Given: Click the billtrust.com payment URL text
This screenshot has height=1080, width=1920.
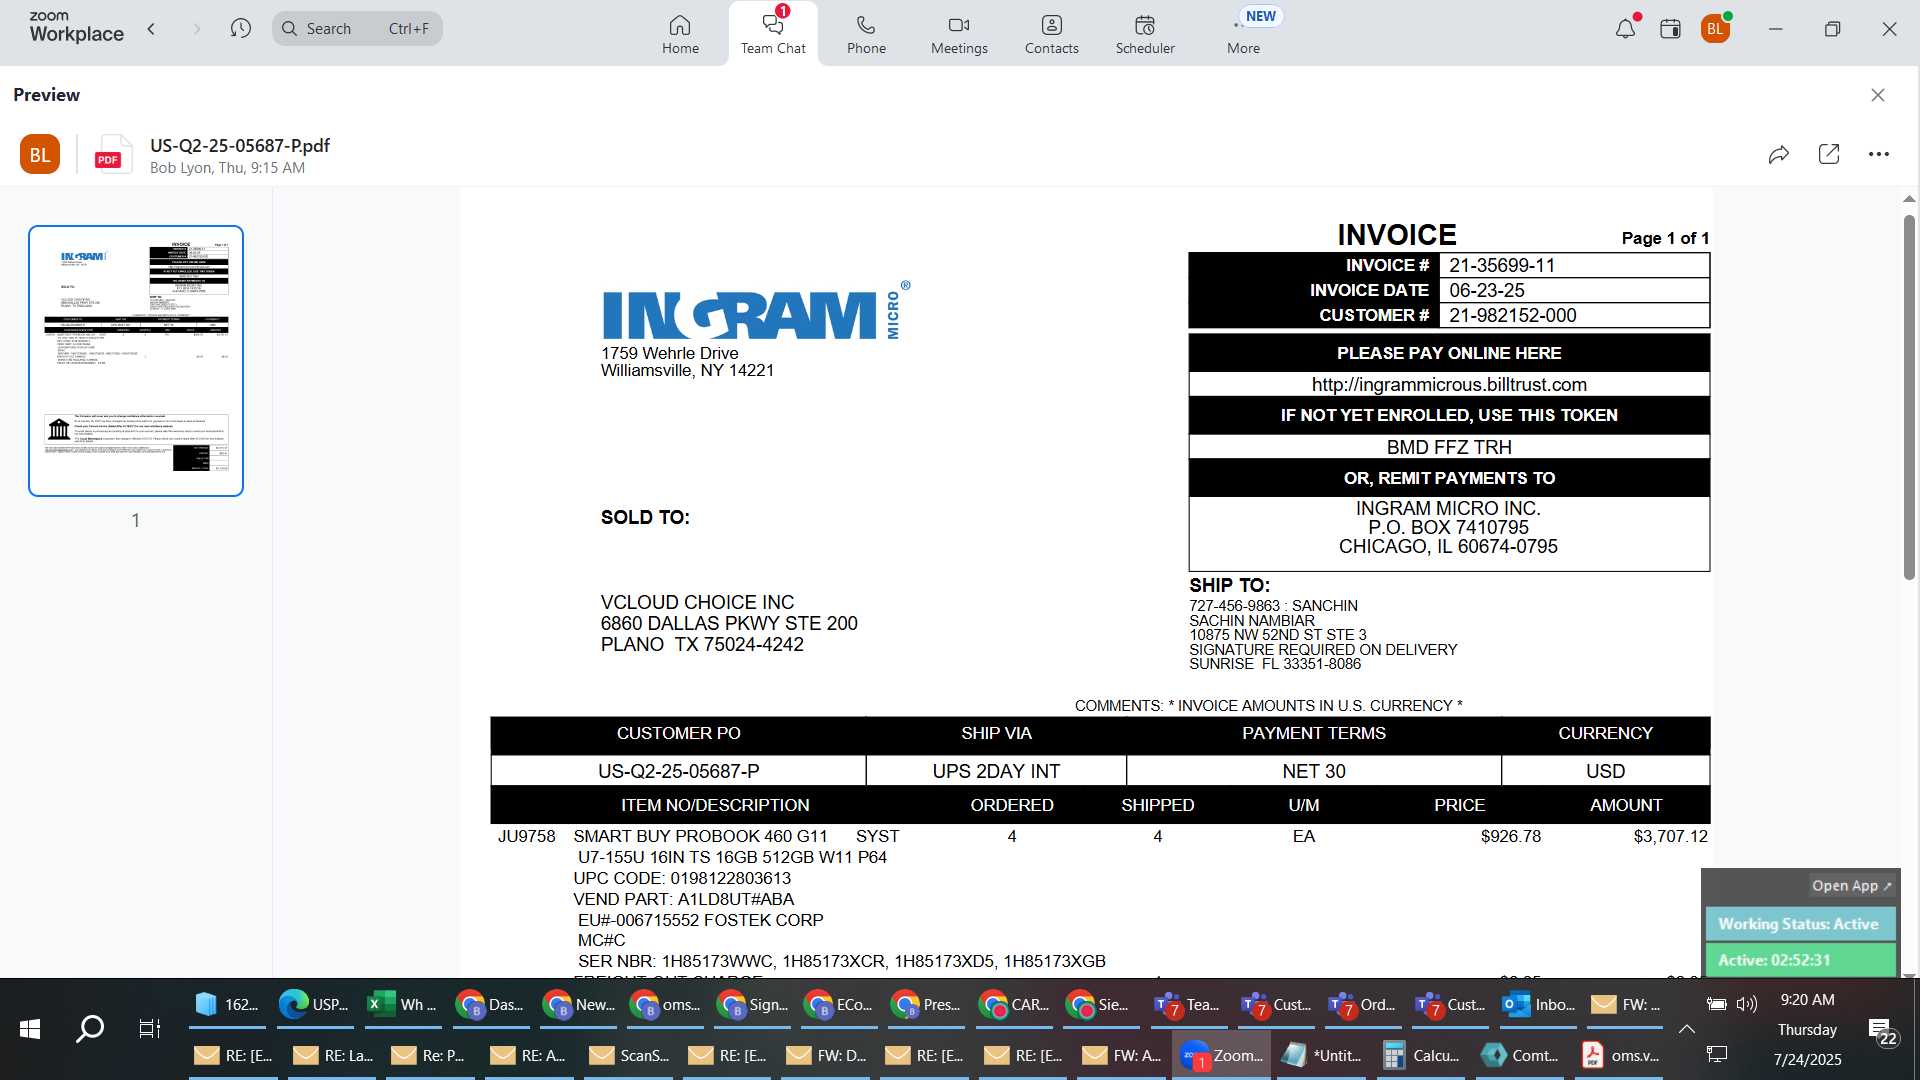Looking at the screenshot, I should point(1449,385).
